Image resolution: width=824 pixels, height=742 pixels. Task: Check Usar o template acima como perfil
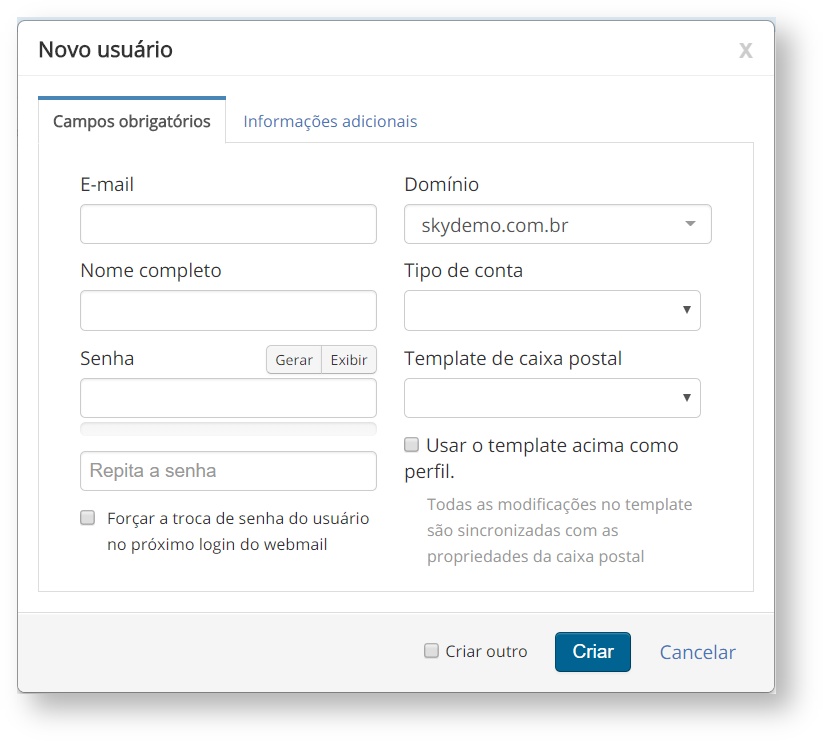tap(412, 444)
